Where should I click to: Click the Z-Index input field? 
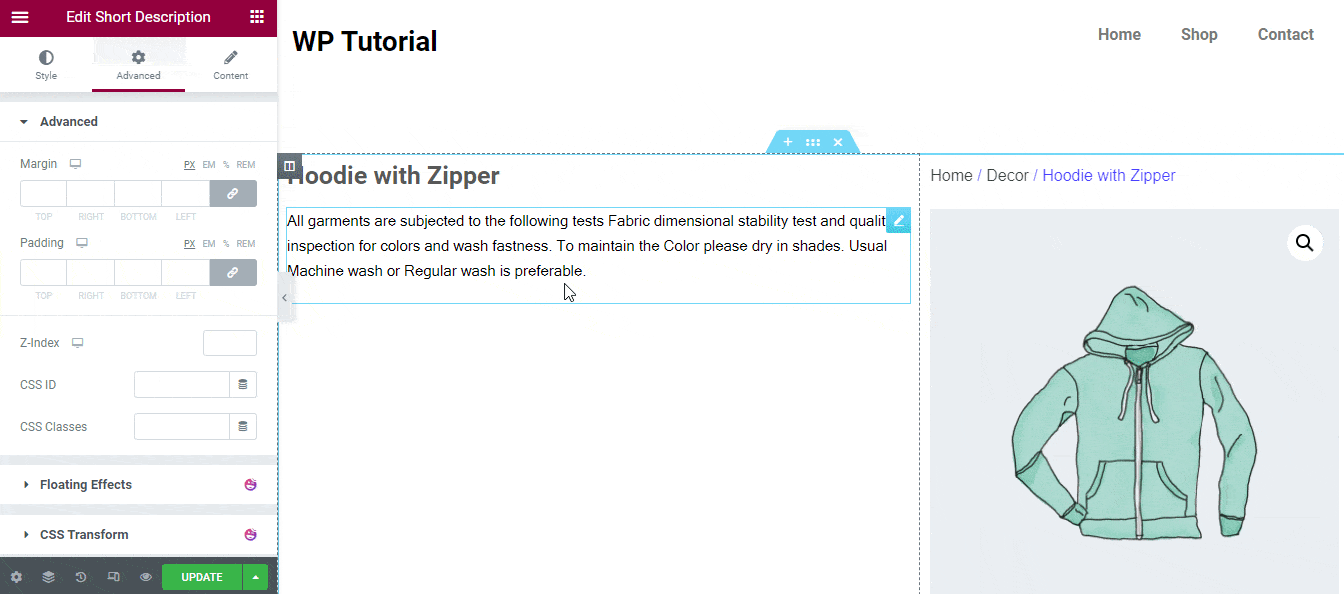(230, 343)
